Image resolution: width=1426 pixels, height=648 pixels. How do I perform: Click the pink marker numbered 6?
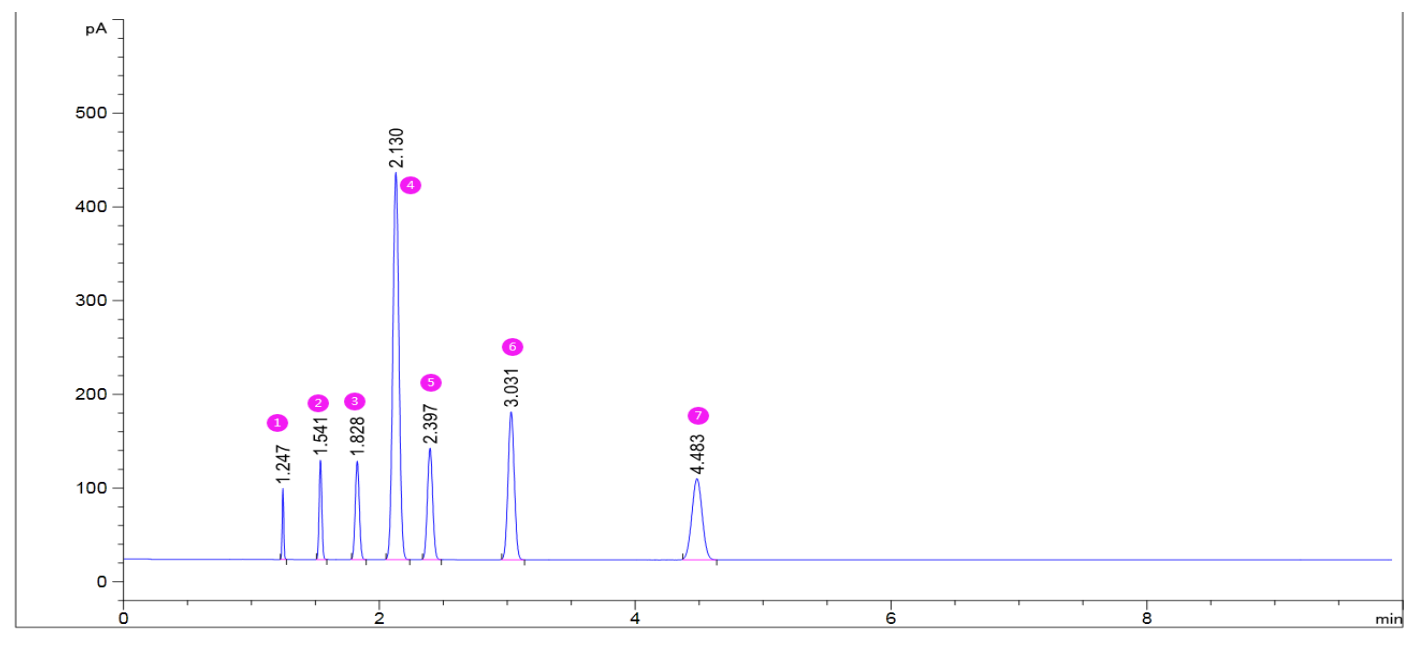tap(512, 347)
